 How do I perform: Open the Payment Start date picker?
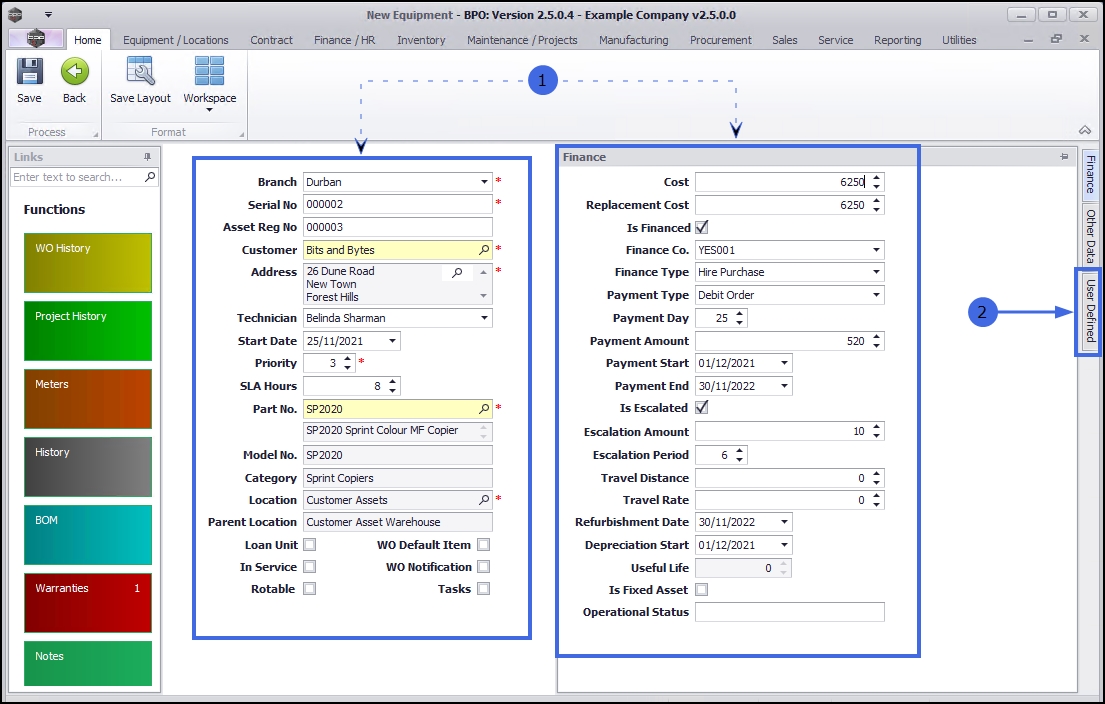click(784, 363)
